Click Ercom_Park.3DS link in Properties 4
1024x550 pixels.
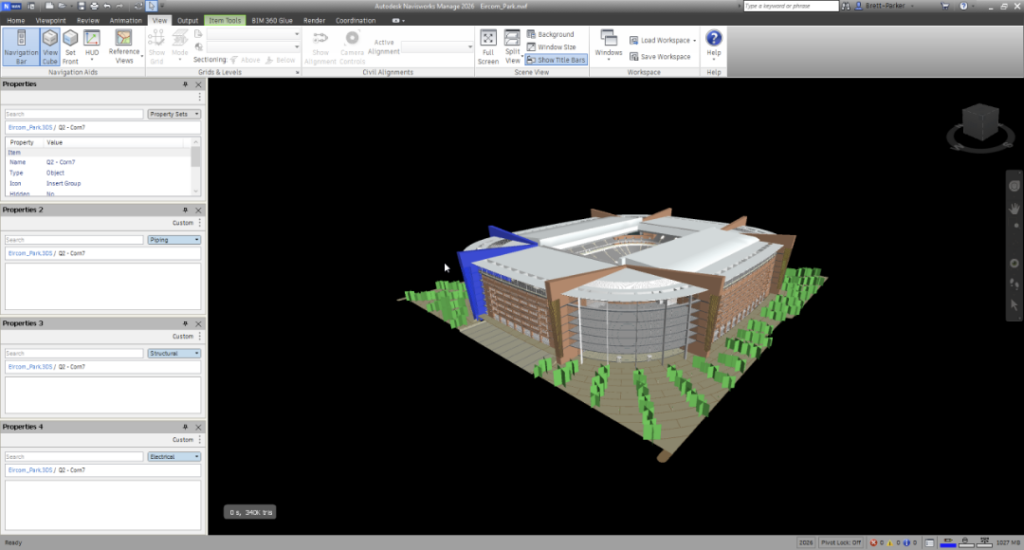pyautogui.click(x=30, y=470)
